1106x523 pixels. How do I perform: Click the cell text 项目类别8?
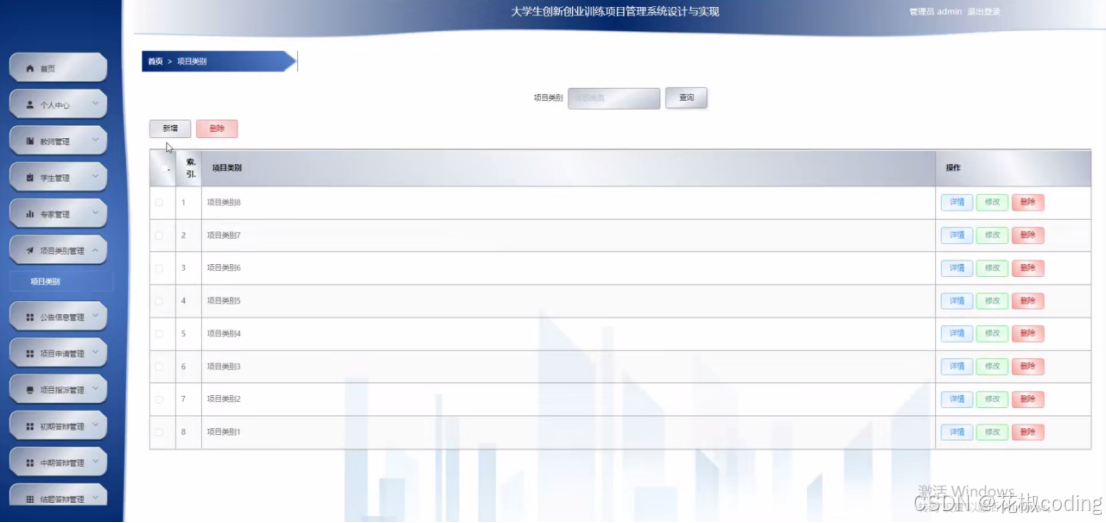(224, 203)
